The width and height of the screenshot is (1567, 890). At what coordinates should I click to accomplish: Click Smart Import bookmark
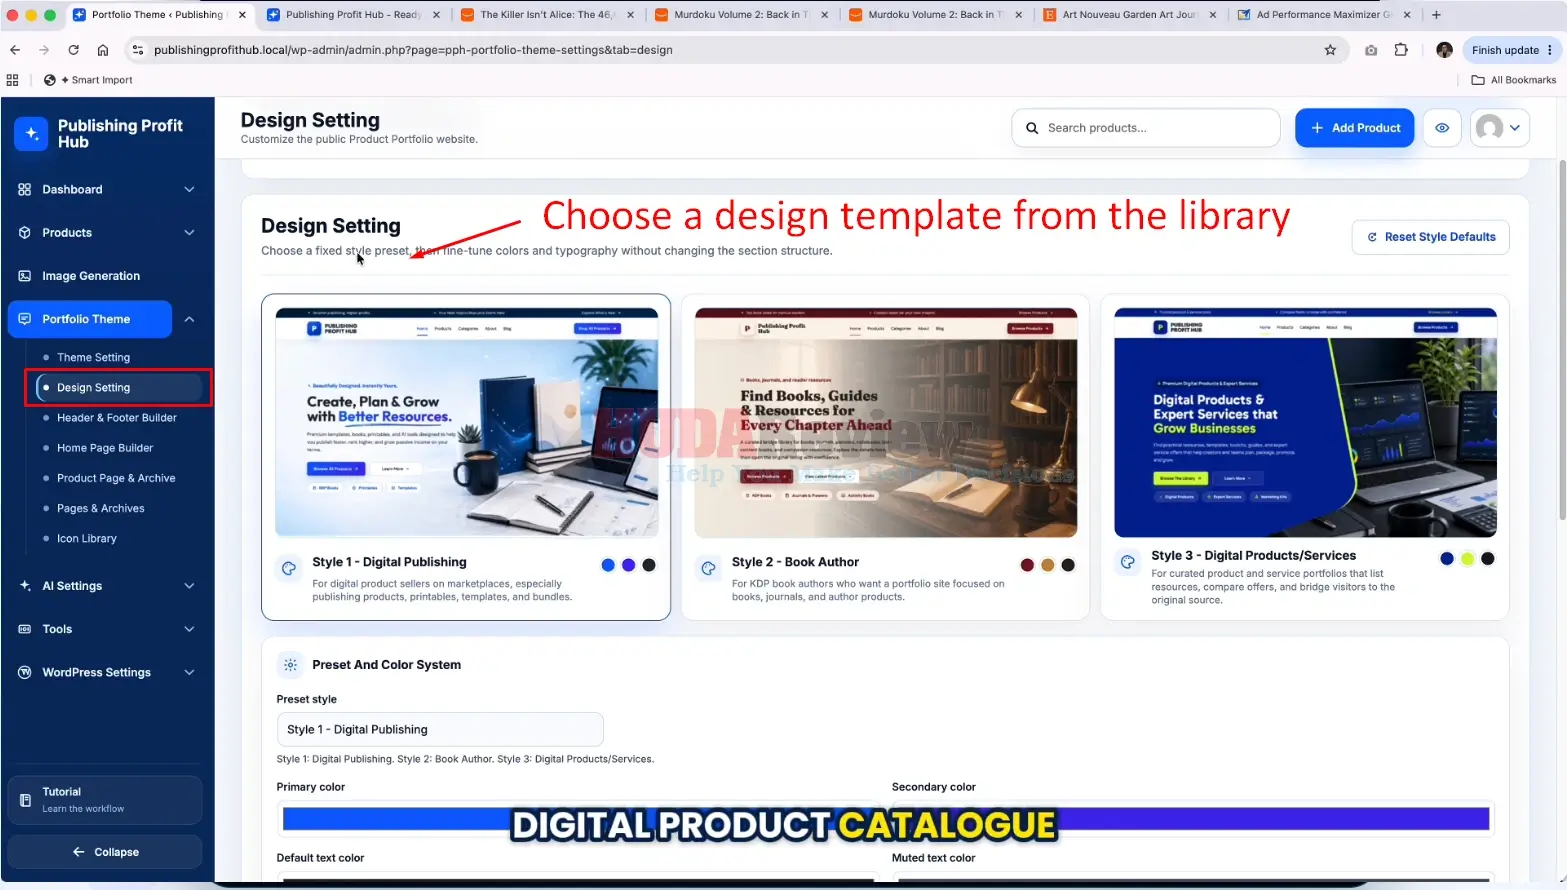[88, 80]
